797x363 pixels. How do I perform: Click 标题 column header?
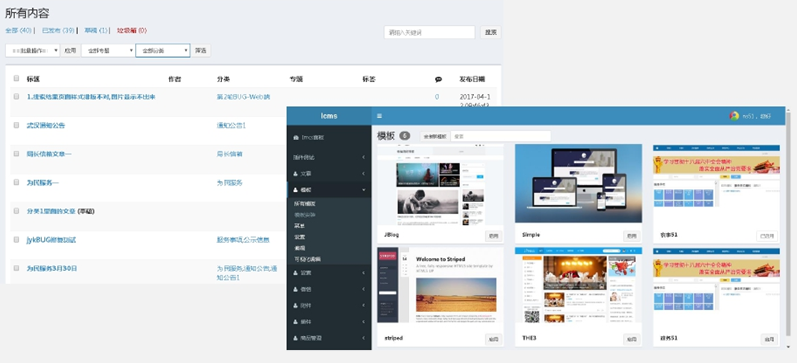pyautogui.click(x=33, y=79)
